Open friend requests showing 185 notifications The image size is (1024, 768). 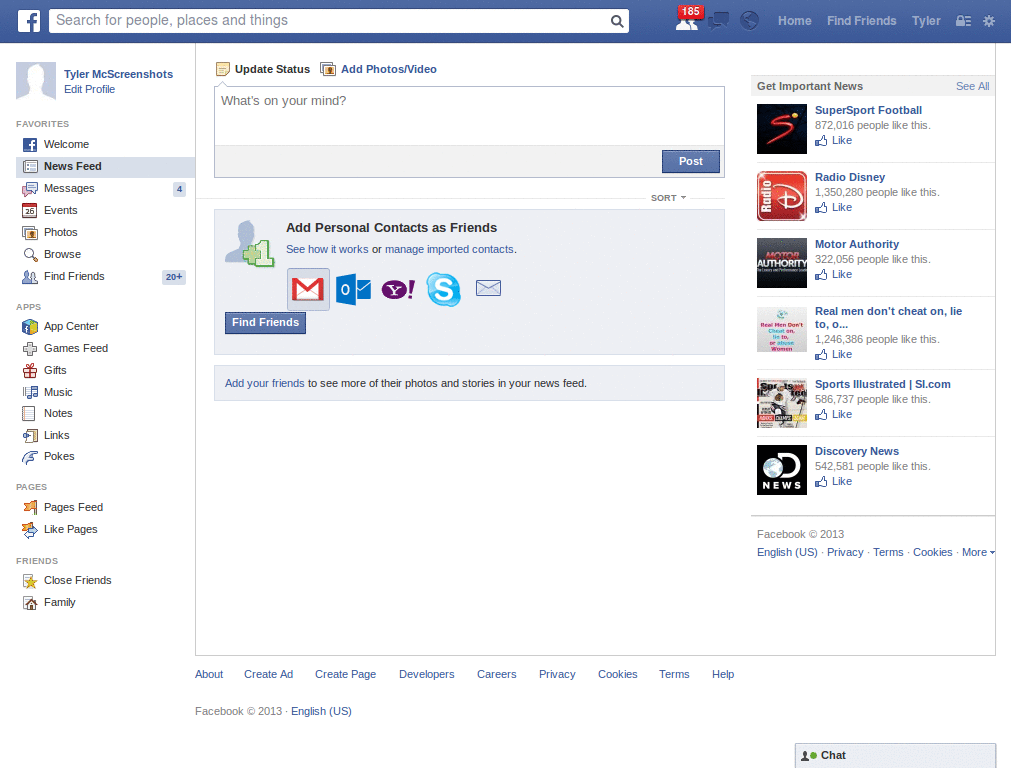[688, 21]
